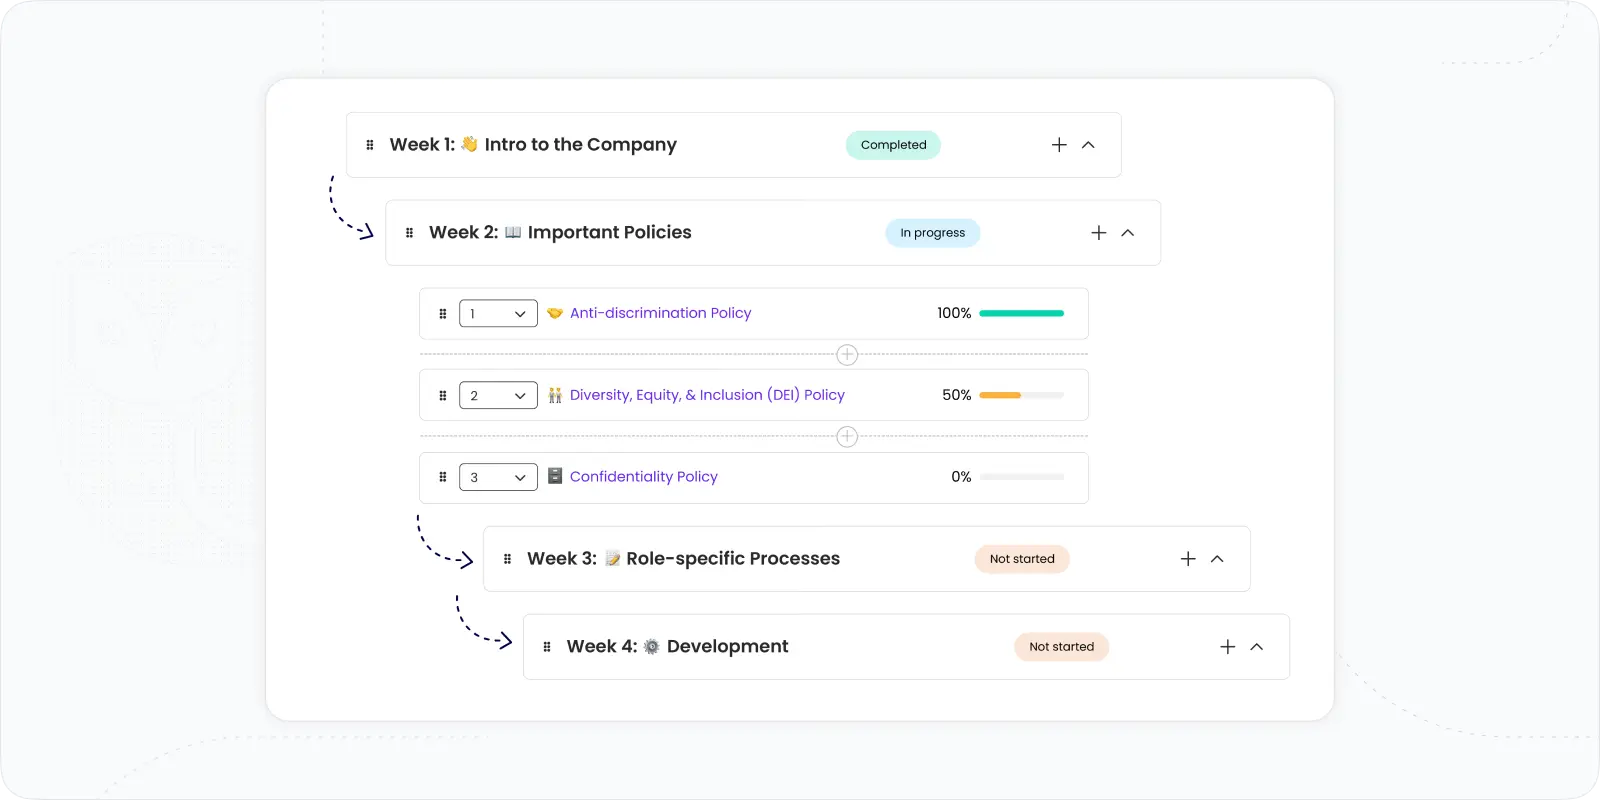Viewport: 1600px width, 800px height.
Task: Collapse the Week 1 section chevron
Action: (x=1089, y=145)
